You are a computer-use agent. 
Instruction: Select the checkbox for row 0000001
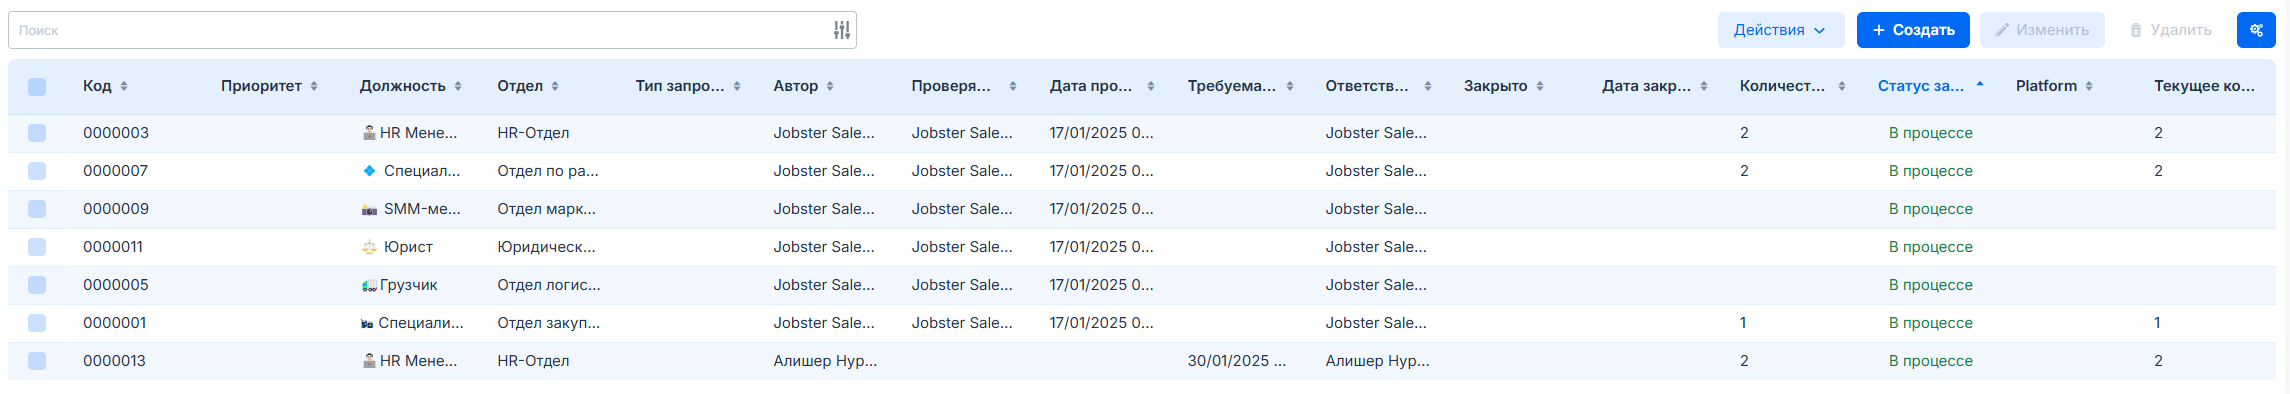click(x=37, y=323)
